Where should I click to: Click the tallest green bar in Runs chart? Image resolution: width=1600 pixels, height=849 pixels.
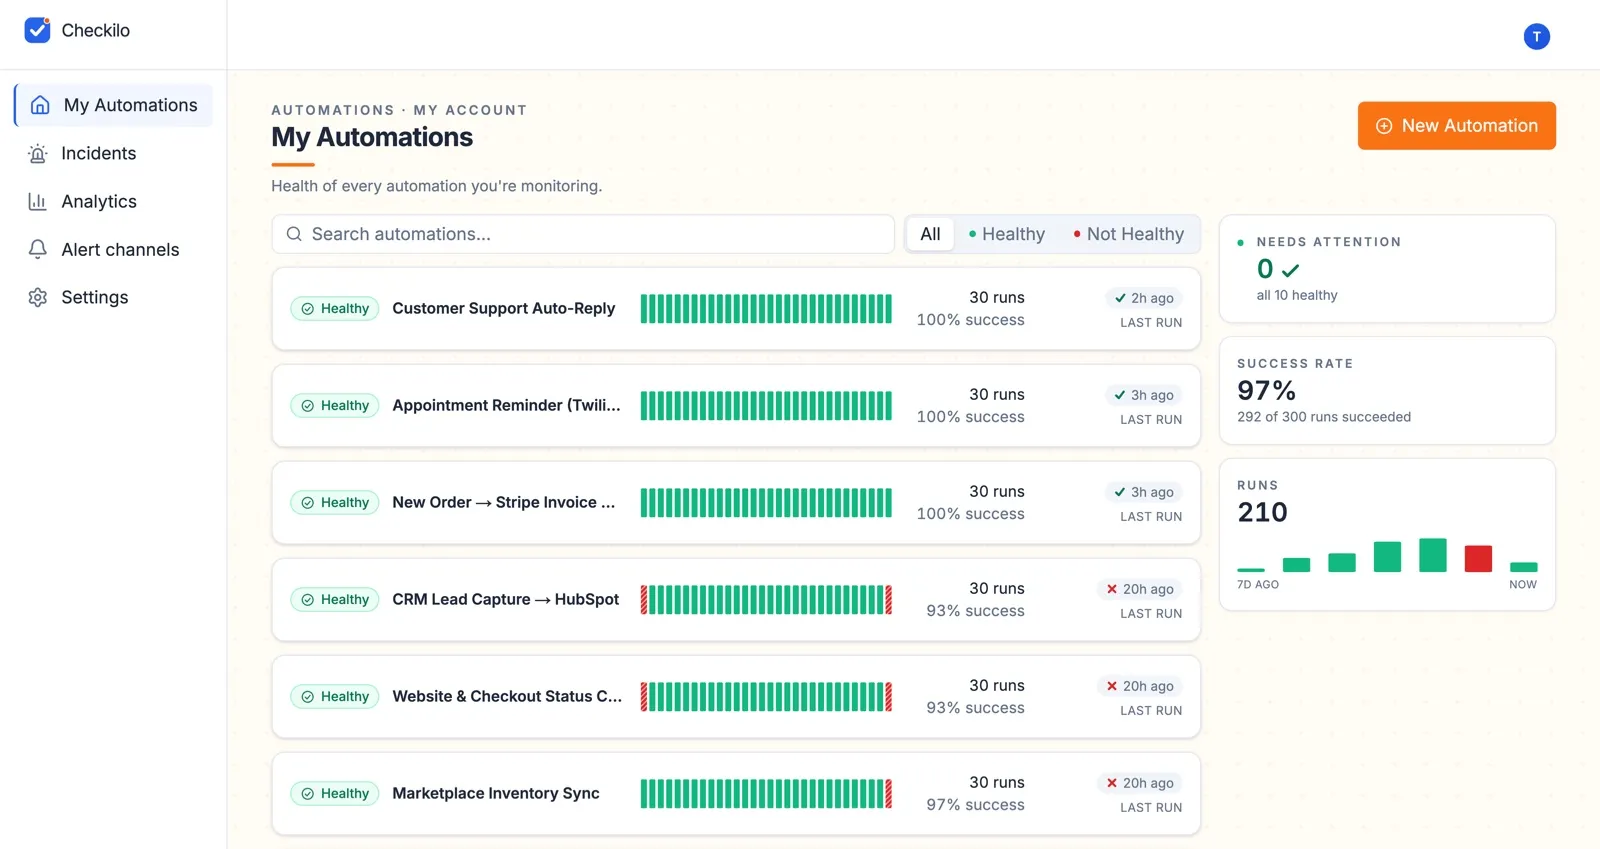click(x=1432, y=555)
